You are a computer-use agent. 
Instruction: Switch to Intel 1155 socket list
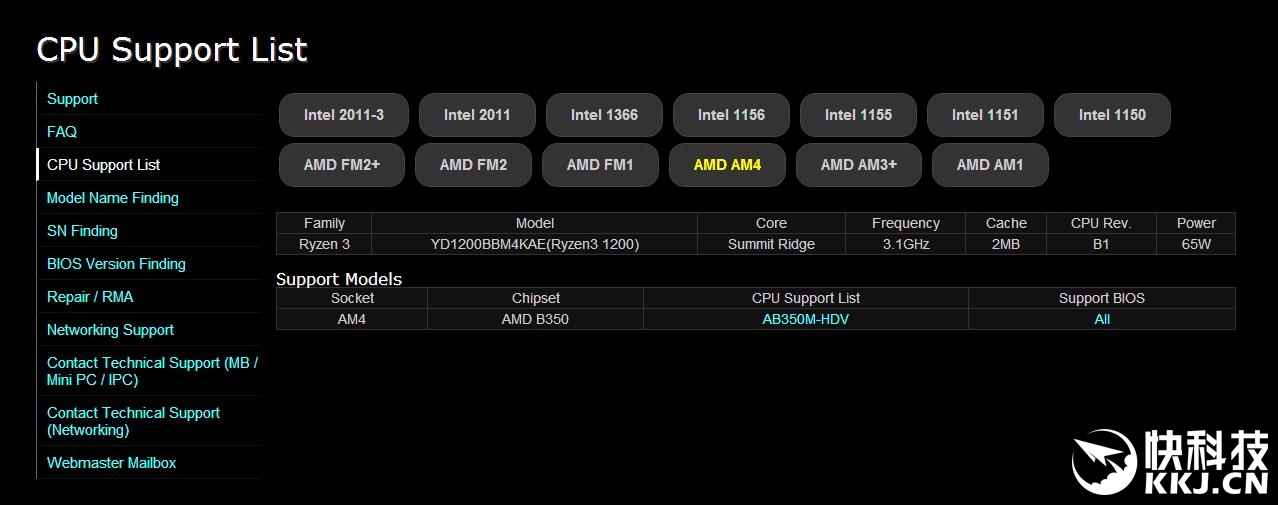[x=858, y=115]
